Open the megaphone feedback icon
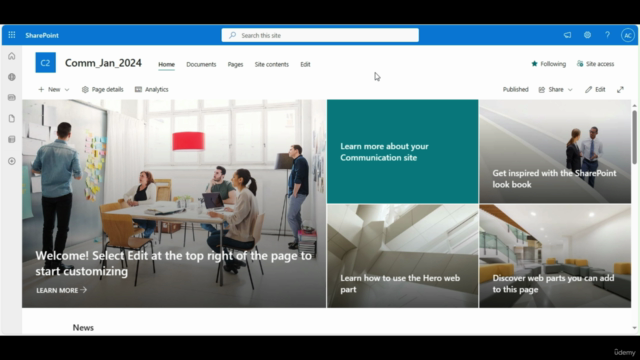640x360 pixels. tap(567, 35)
